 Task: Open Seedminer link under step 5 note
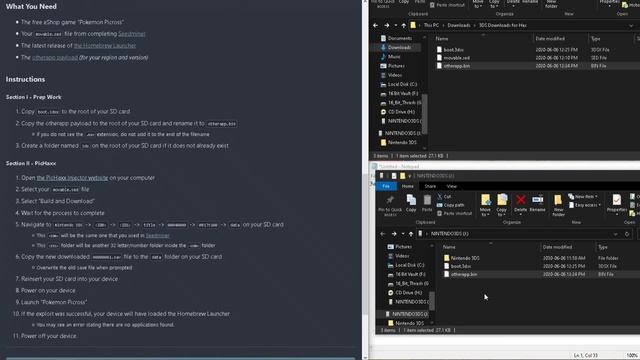click(158, 236)
